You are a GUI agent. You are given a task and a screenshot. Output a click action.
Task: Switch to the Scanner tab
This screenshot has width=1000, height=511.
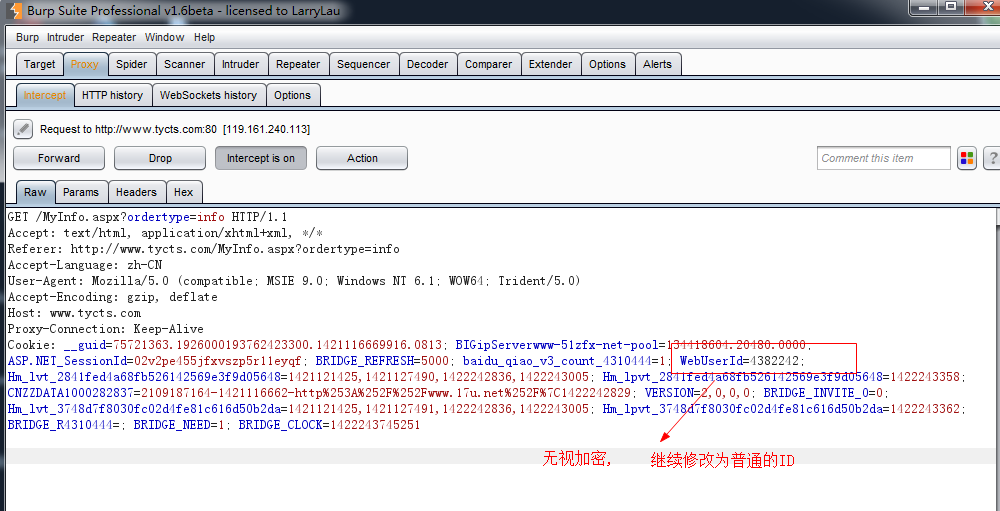[x=184, y=64]
